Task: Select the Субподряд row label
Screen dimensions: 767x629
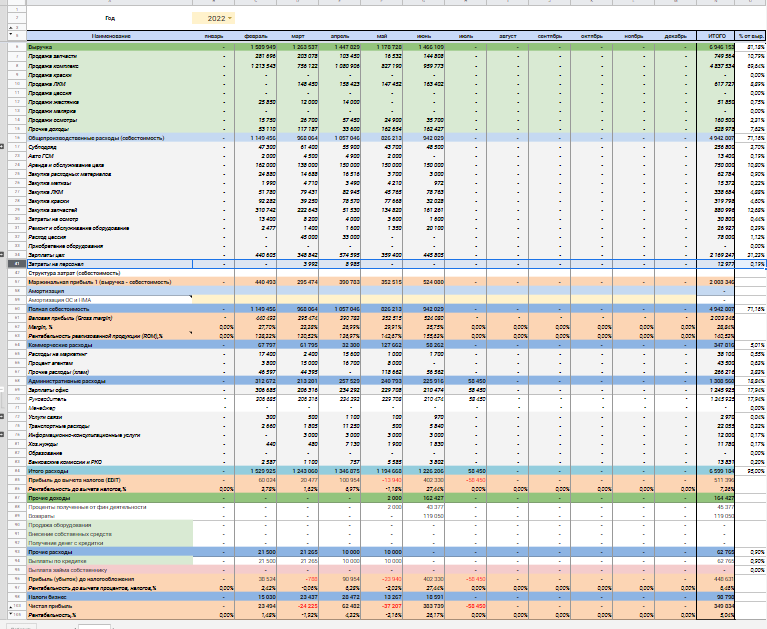Action: [110, 147]
